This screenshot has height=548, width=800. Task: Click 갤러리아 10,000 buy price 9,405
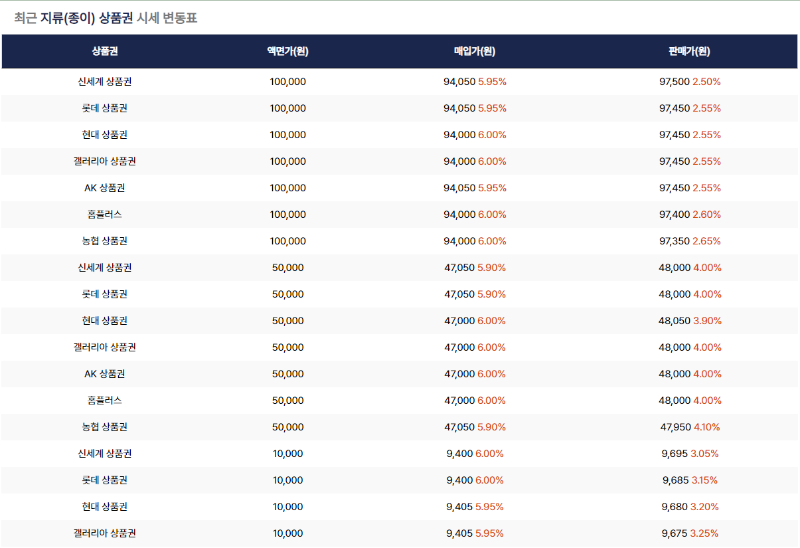coord(459,533)
